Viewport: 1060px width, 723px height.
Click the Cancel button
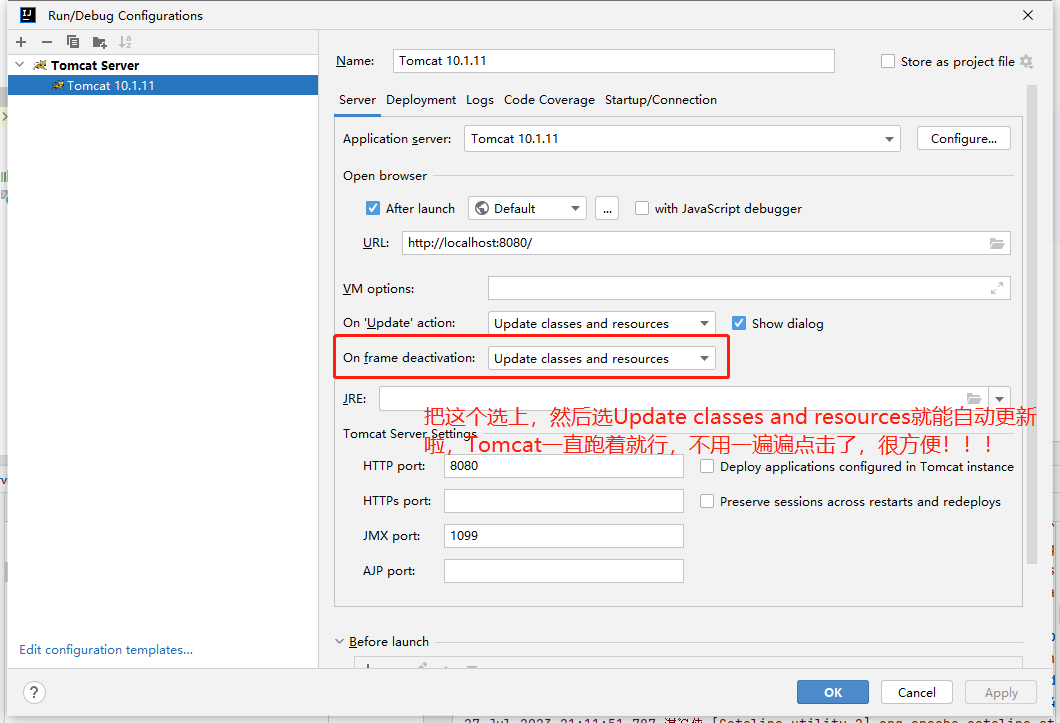(917, 693)
